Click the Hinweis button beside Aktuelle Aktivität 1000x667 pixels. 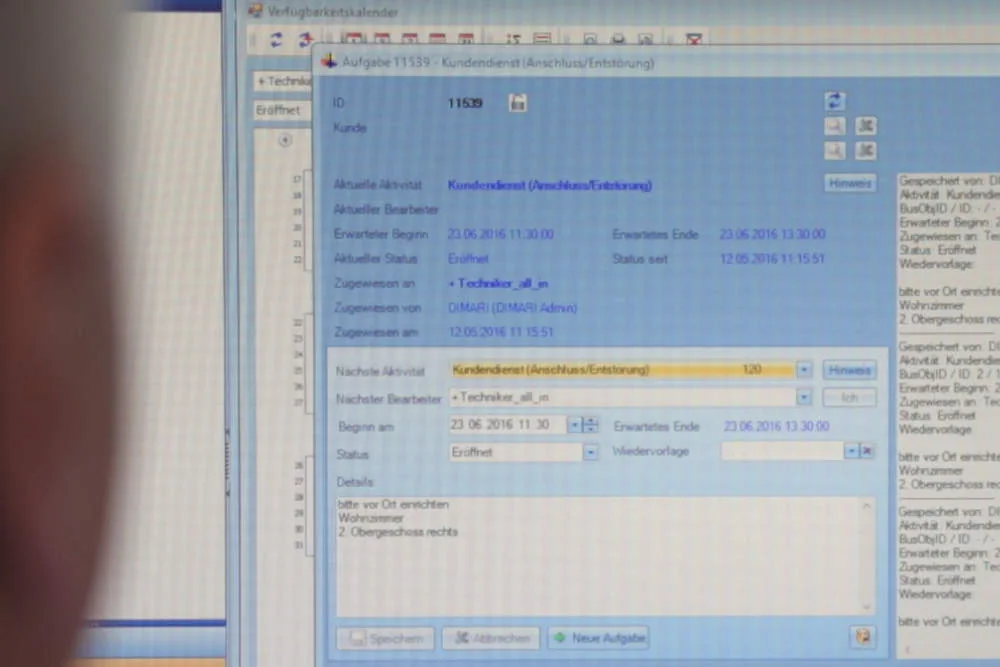click(x=849, y=184)
